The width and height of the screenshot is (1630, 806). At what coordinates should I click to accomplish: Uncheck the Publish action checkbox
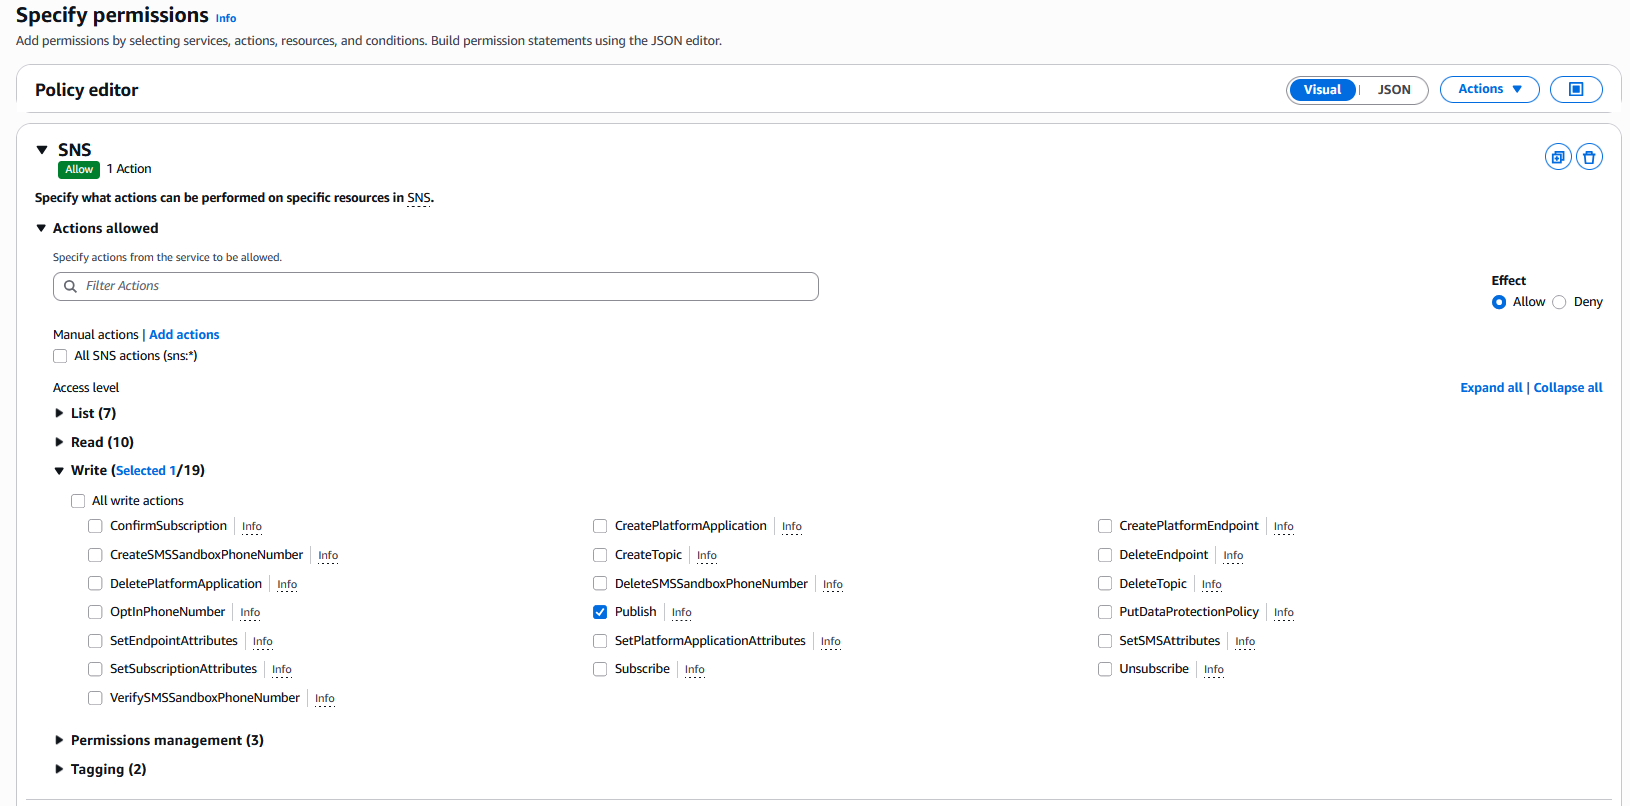tap(600, 612)
